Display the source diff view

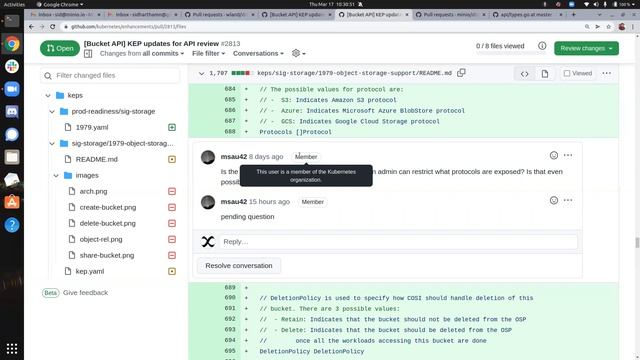(524, 74)
